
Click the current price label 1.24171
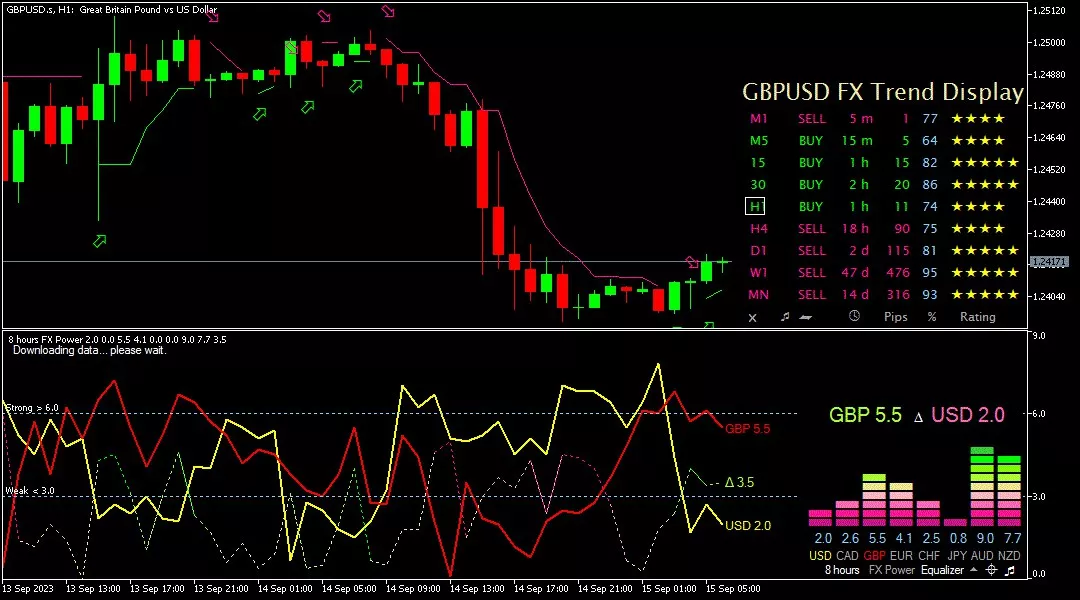[x=1048, y=262]
